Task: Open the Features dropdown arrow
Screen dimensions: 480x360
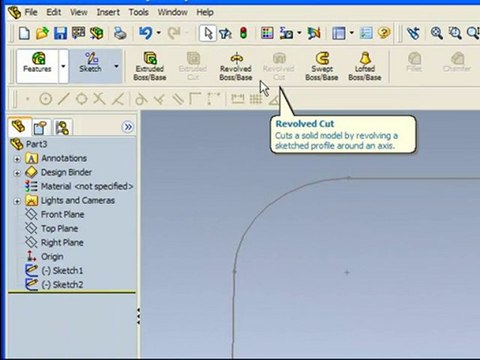Action: (63, 66)
